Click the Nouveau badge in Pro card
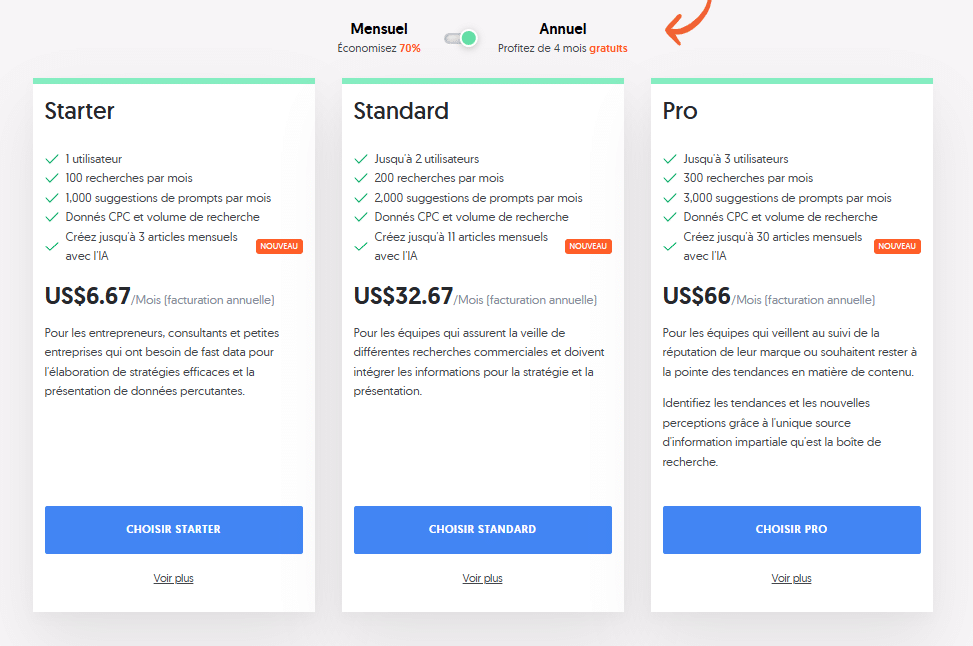This screenshot has width=973, height=646. 897,246
